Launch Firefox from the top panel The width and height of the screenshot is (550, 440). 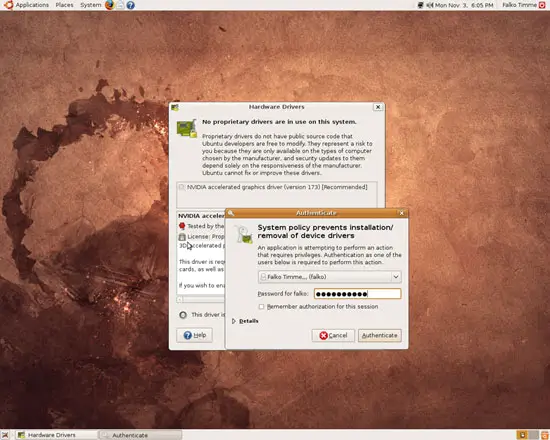click(109, 5)
